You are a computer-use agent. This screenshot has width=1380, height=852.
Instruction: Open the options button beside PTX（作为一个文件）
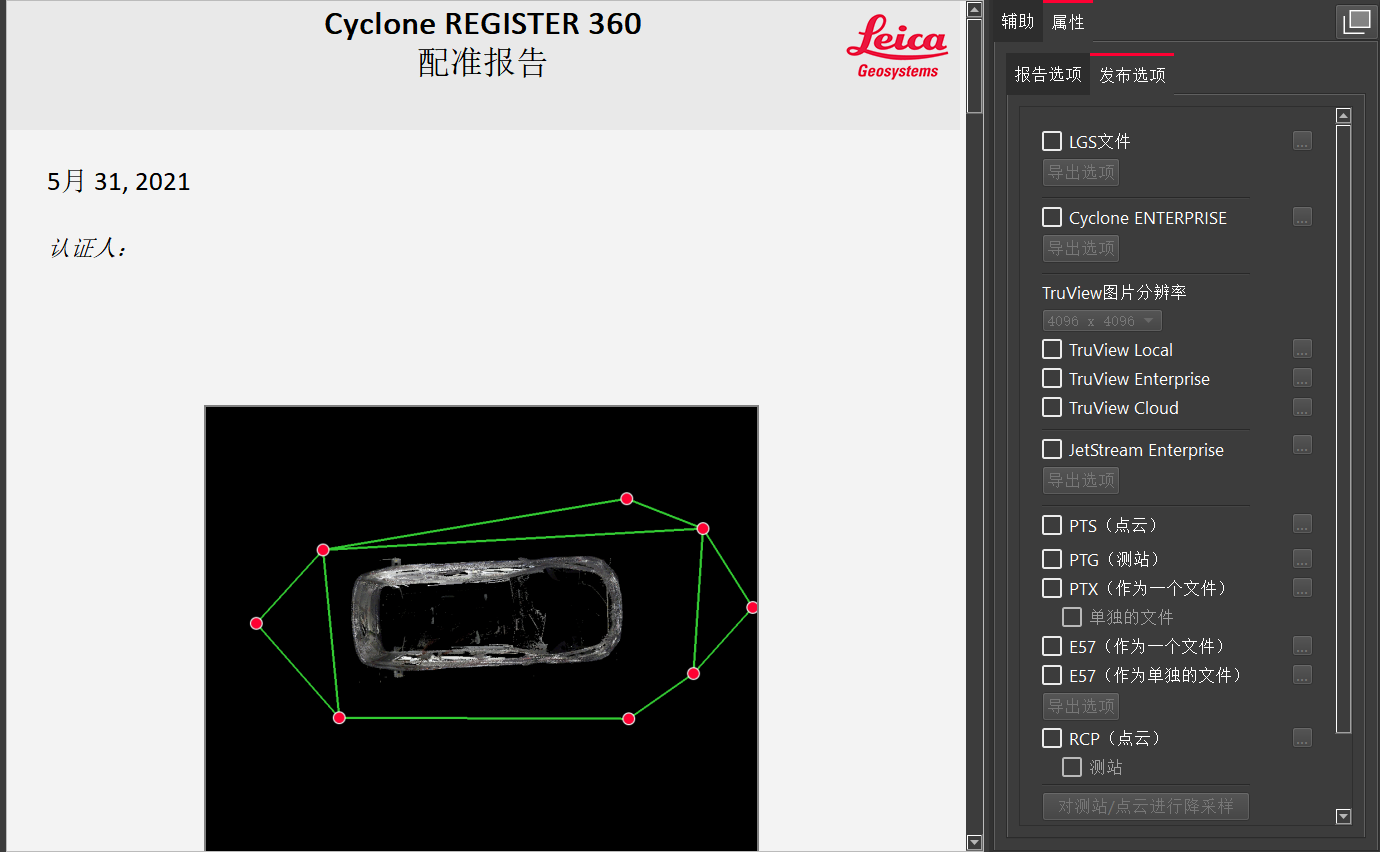click(x=1302, y=588)
